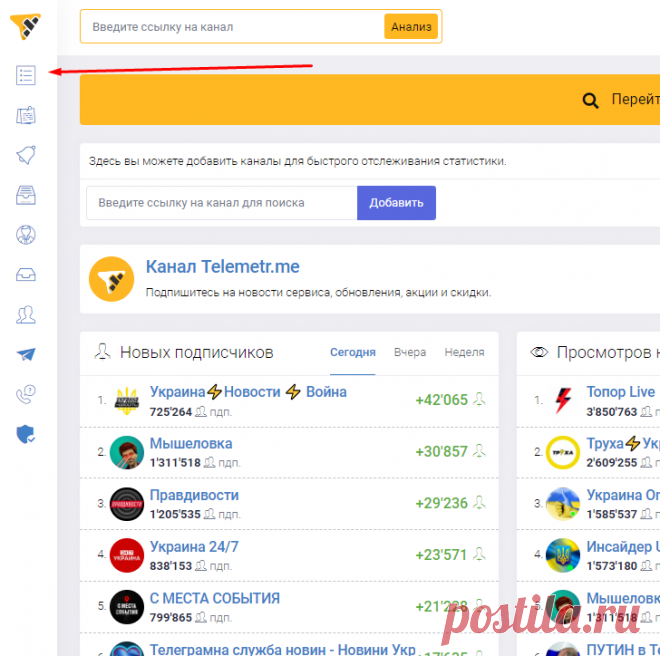The width and height of the screenshot is (660, 656).
Task: Open the newspaper posts icon in the sidebar
Action: [26, 115]
